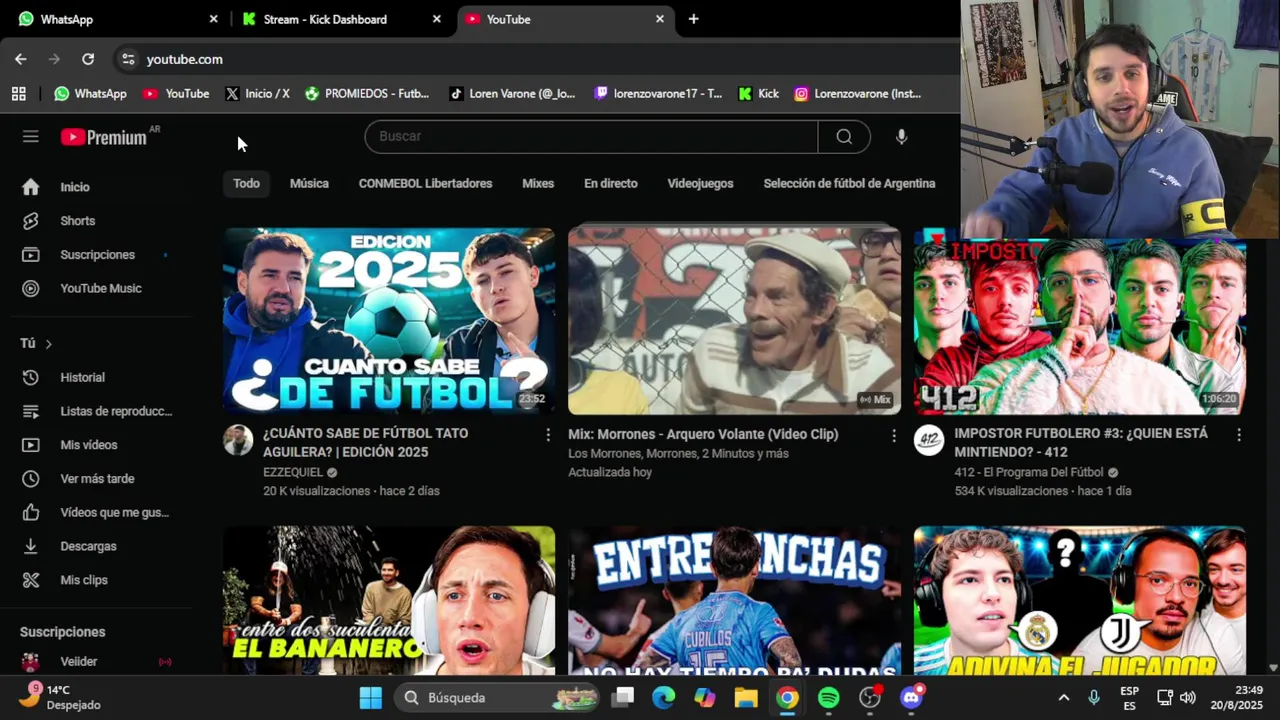The height and width of the screenshot is (720, 1280).
Task: Select the Música filter chip
Action: pyautogui.click(x=309, y=183)
